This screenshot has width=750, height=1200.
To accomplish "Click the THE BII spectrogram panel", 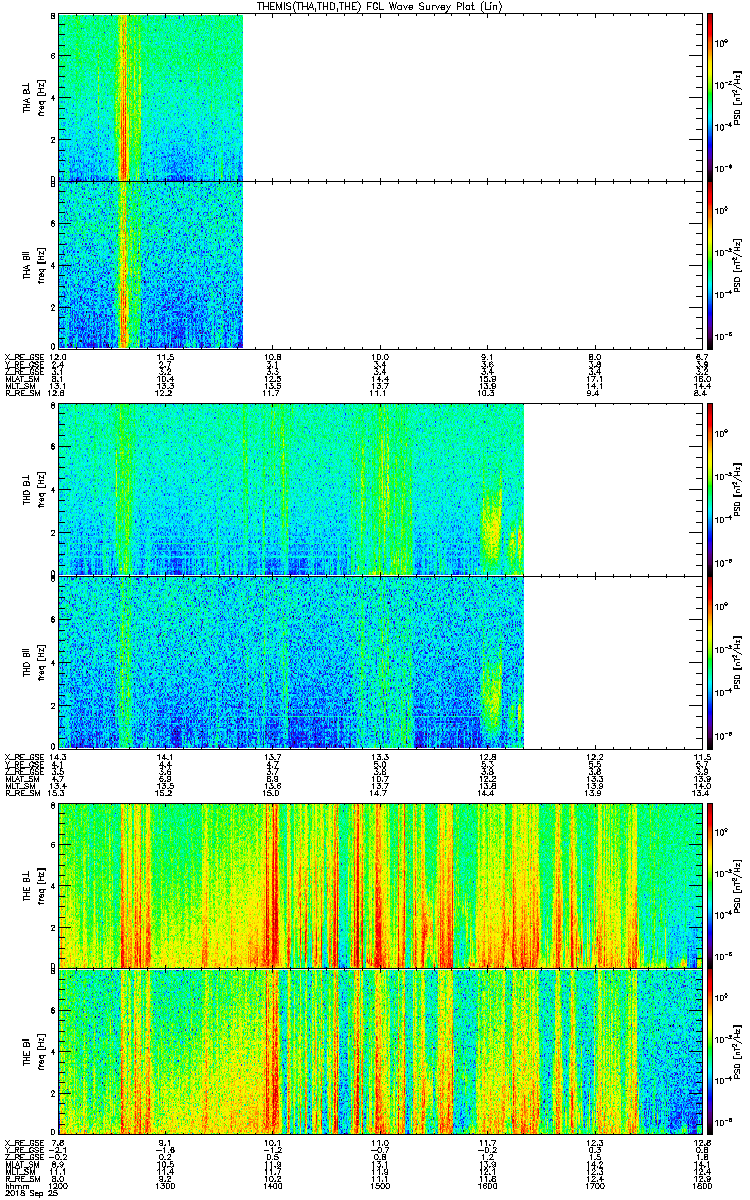I will (380, 1052).
